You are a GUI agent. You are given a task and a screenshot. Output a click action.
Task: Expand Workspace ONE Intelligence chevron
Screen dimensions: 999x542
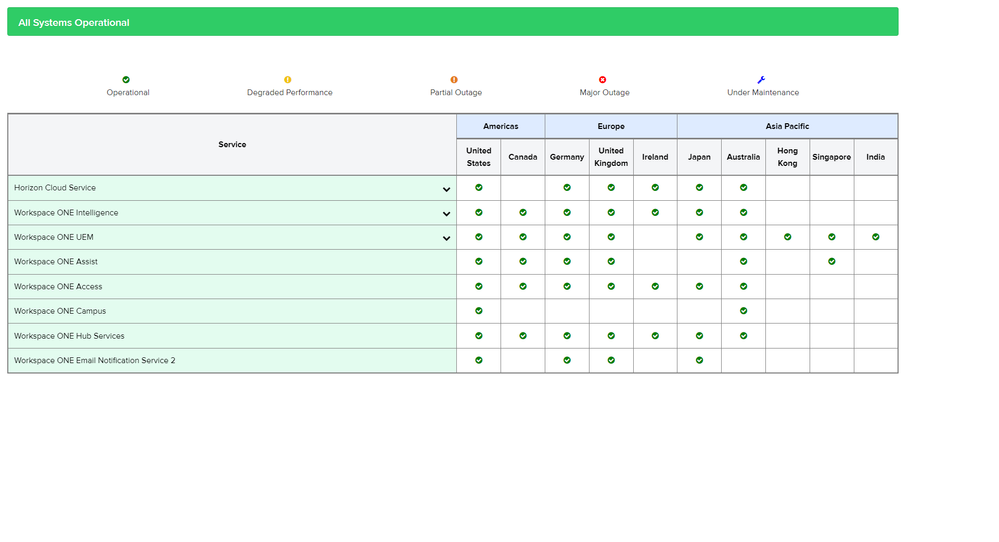click(446, 214)
